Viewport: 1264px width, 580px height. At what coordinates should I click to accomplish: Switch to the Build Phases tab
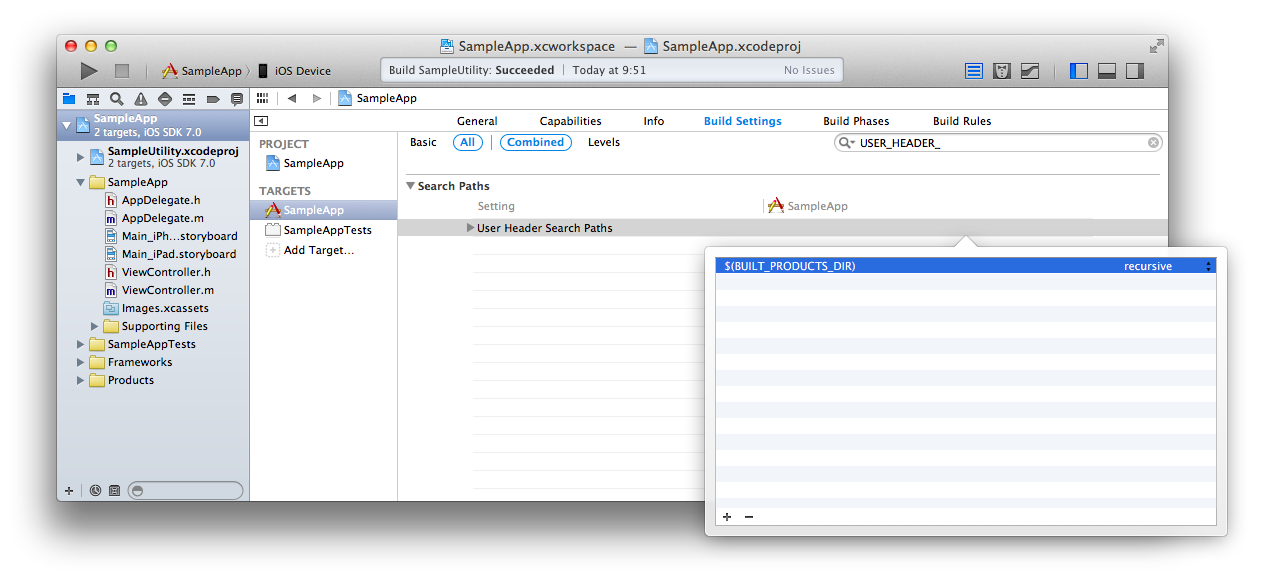(855, 121)
